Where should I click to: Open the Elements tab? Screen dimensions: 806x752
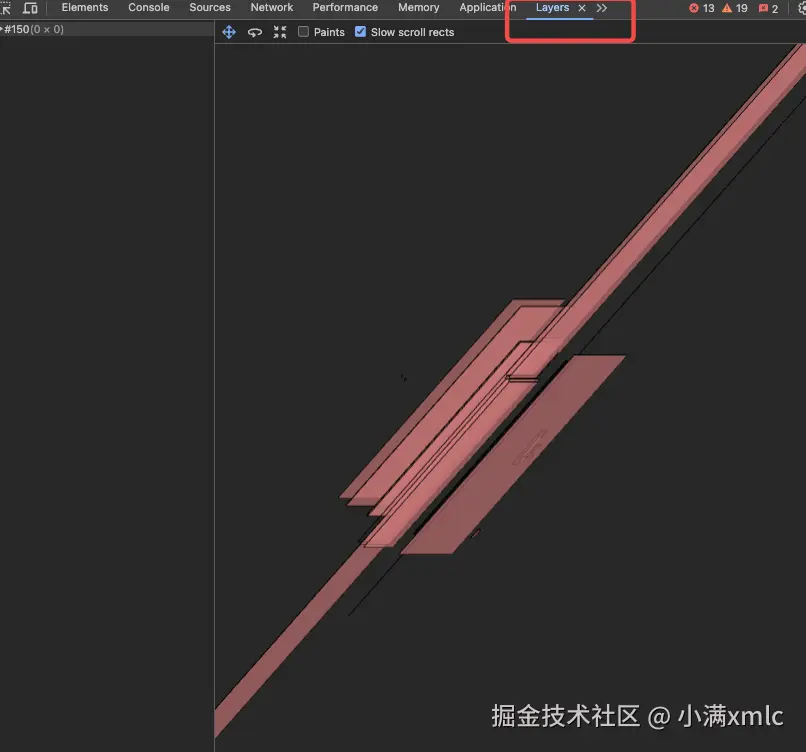pos(85,8)
